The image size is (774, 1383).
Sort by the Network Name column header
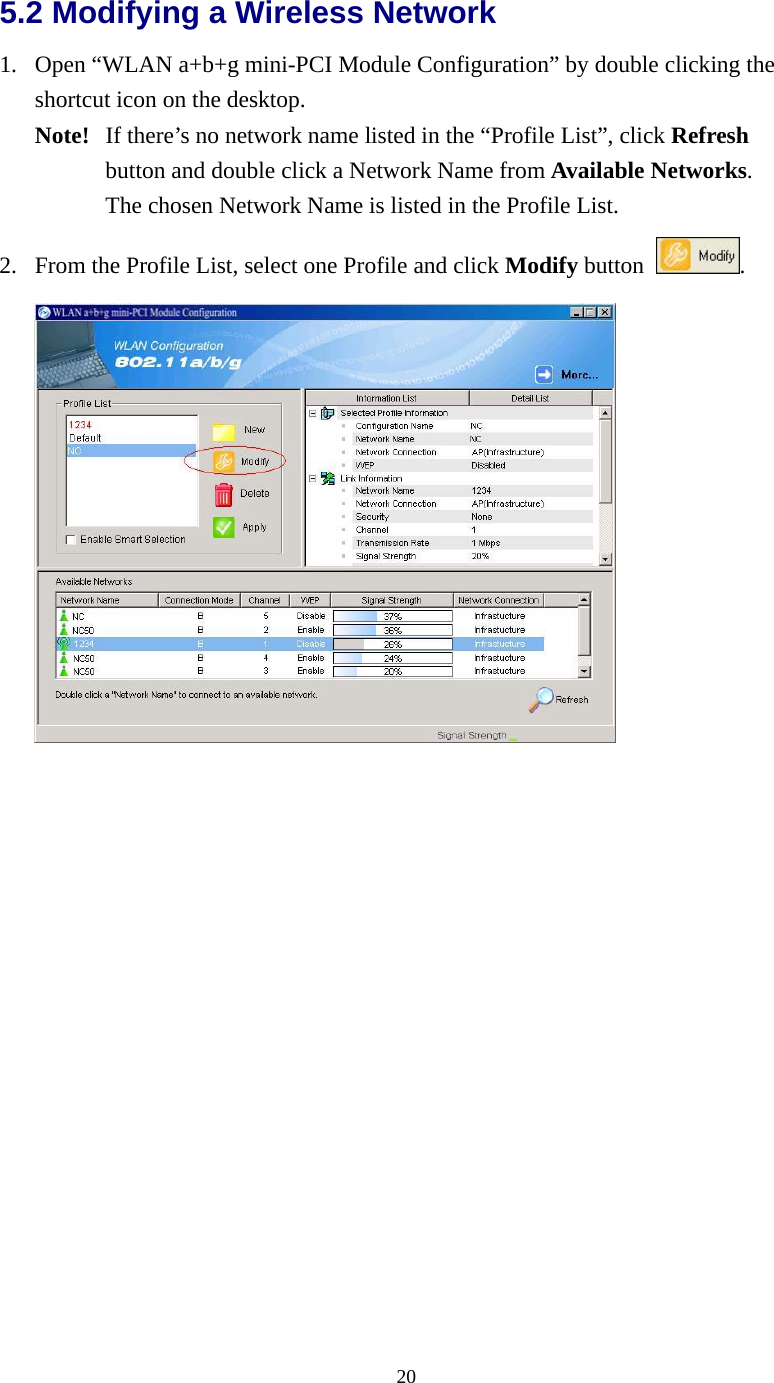click(x=107, y=600)
